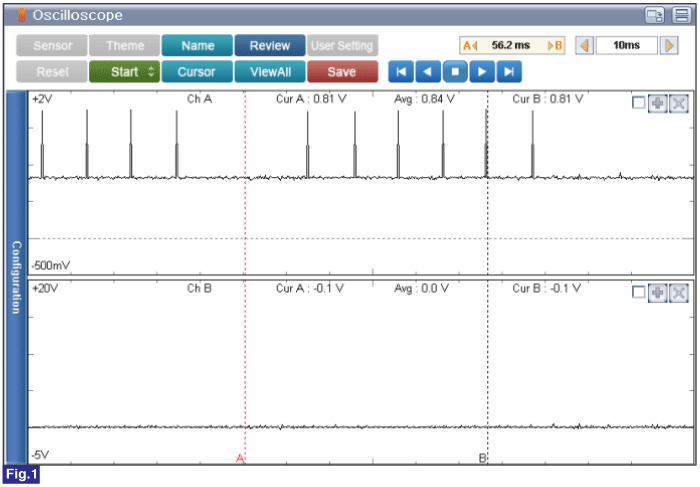Click the 10ms time base field

tap(626, 46)
